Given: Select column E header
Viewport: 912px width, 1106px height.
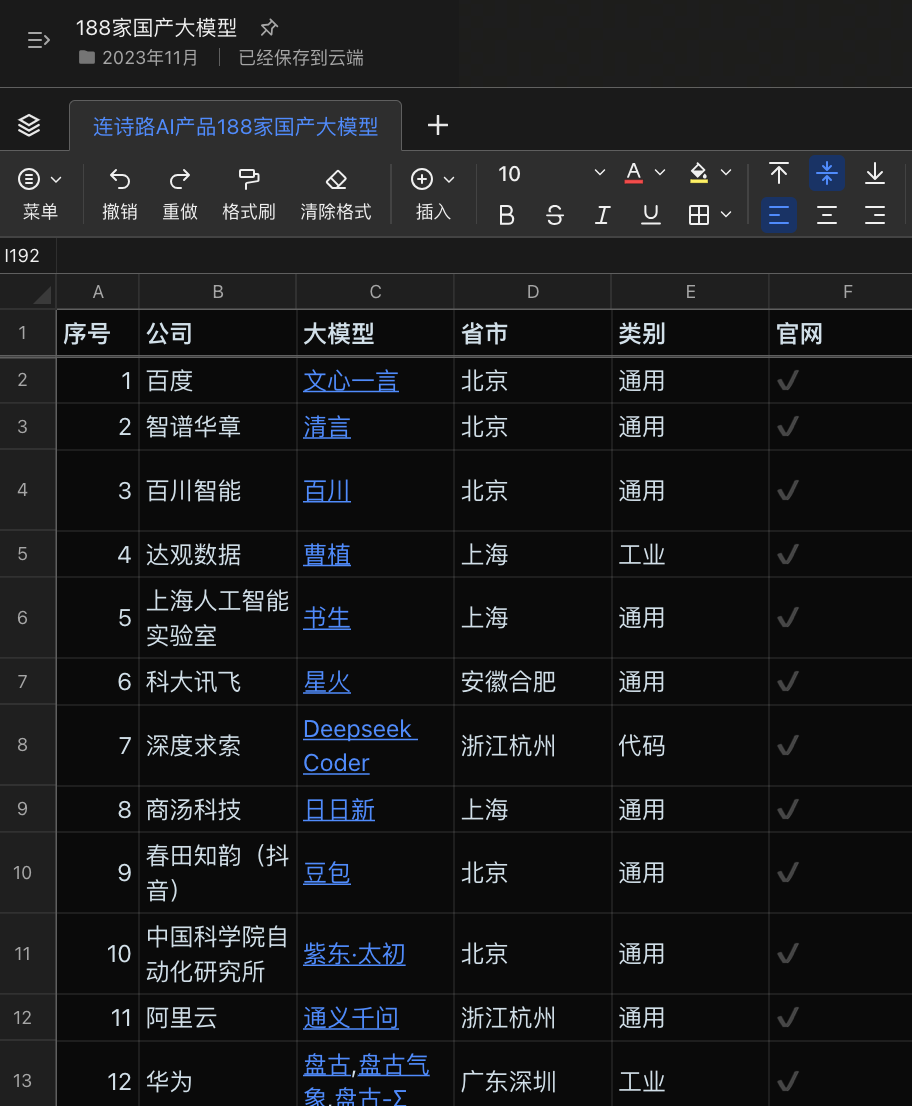Looking at the screenshot, I should point(691,292).
